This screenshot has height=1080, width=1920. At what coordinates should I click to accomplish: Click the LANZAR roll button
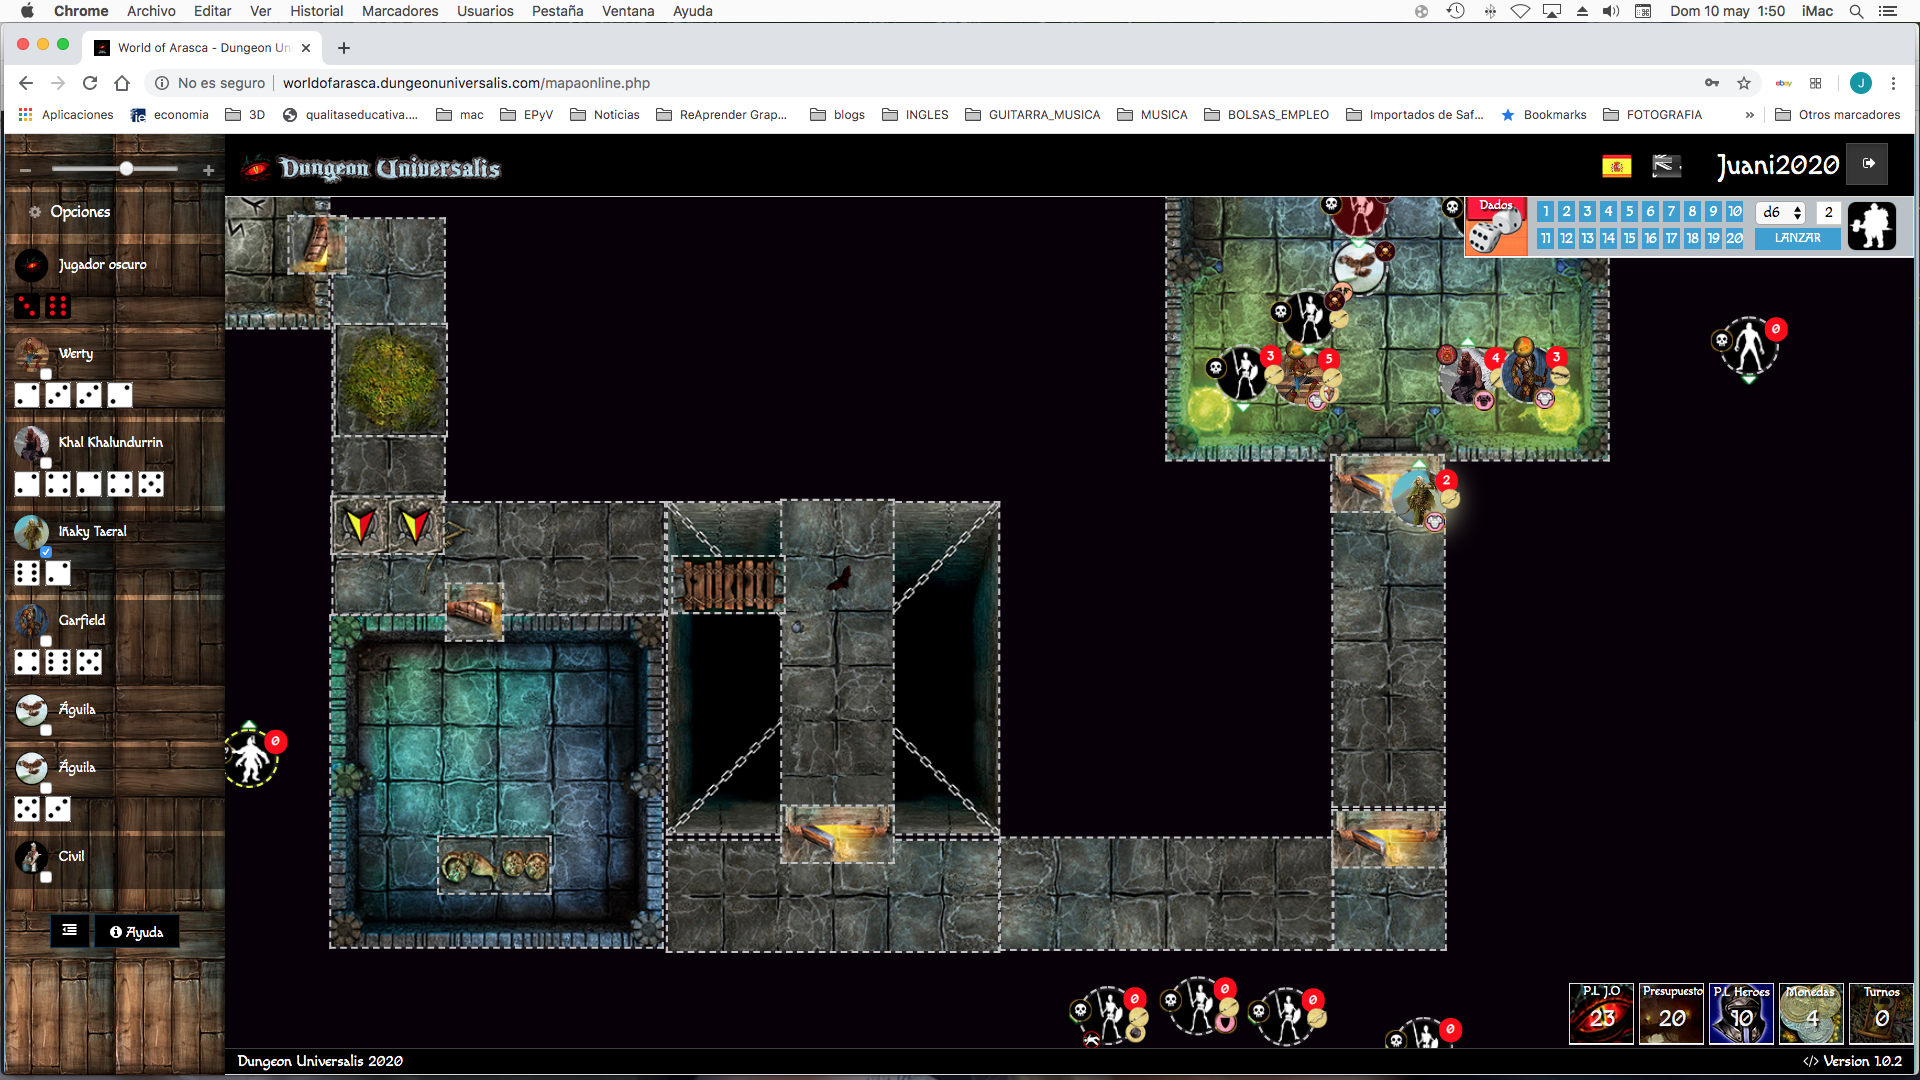(1797, 238)
